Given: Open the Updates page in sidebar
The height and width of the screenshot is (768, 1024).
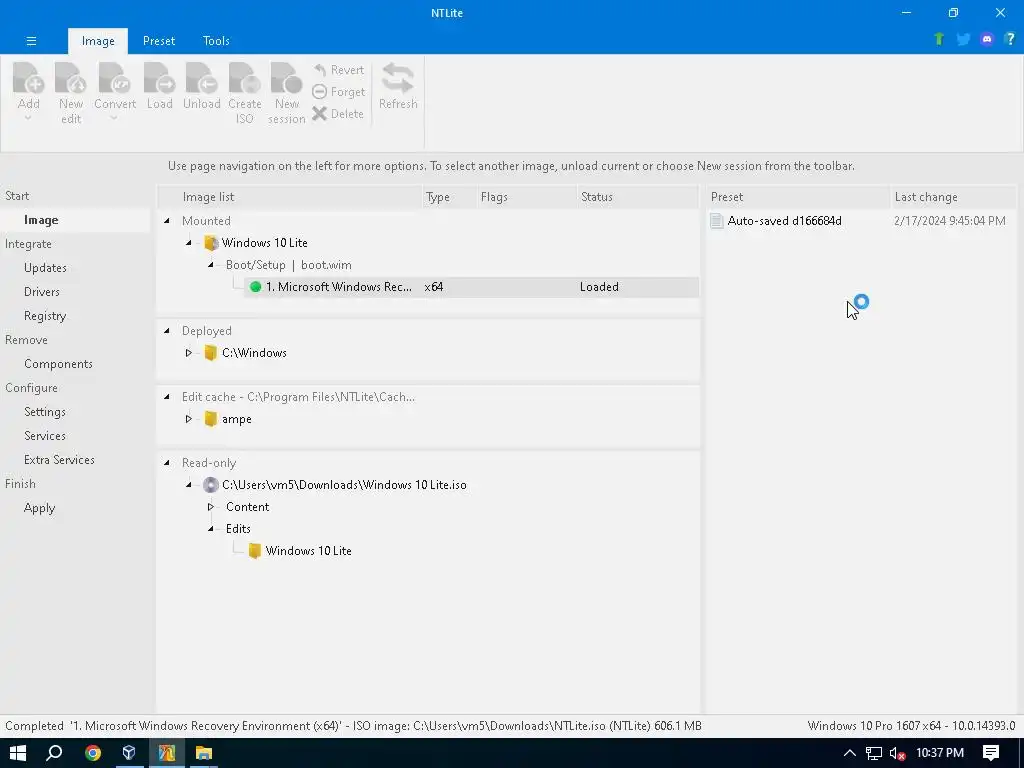Looking at the screenshot, I should 45,268.
